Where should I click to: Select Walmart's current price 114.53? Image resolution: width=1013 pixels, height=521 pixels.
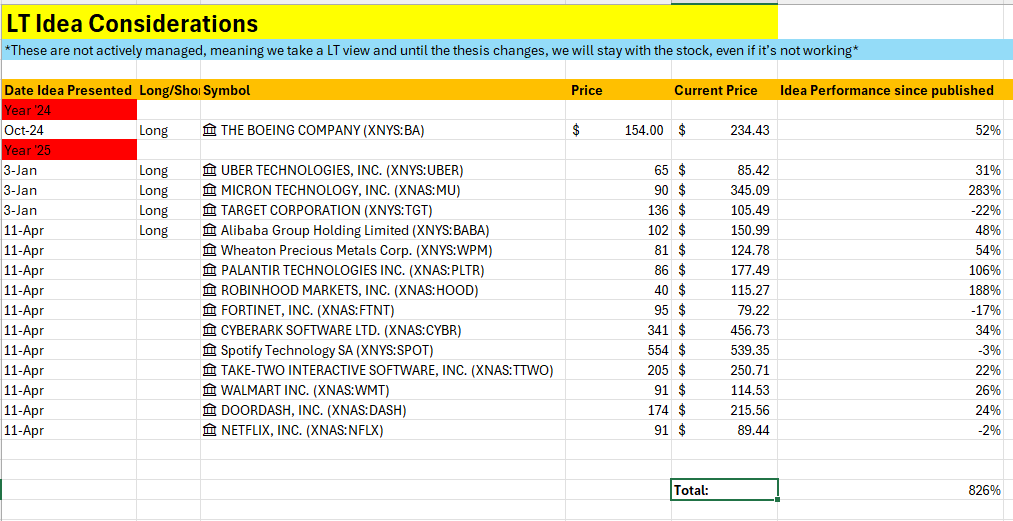click(725, 391)
